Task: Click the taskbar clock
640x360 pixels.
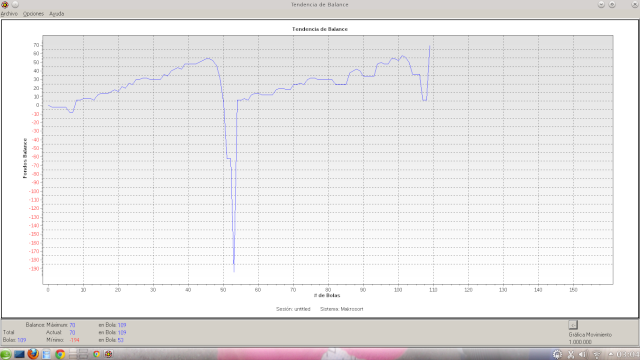Action: pos(628,354)
